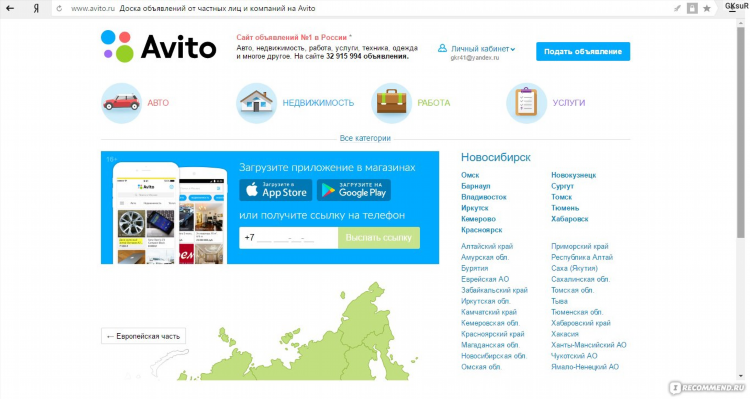Select the city Кемерово
Screen dimensions: 750x399
[x=478, y=219]
